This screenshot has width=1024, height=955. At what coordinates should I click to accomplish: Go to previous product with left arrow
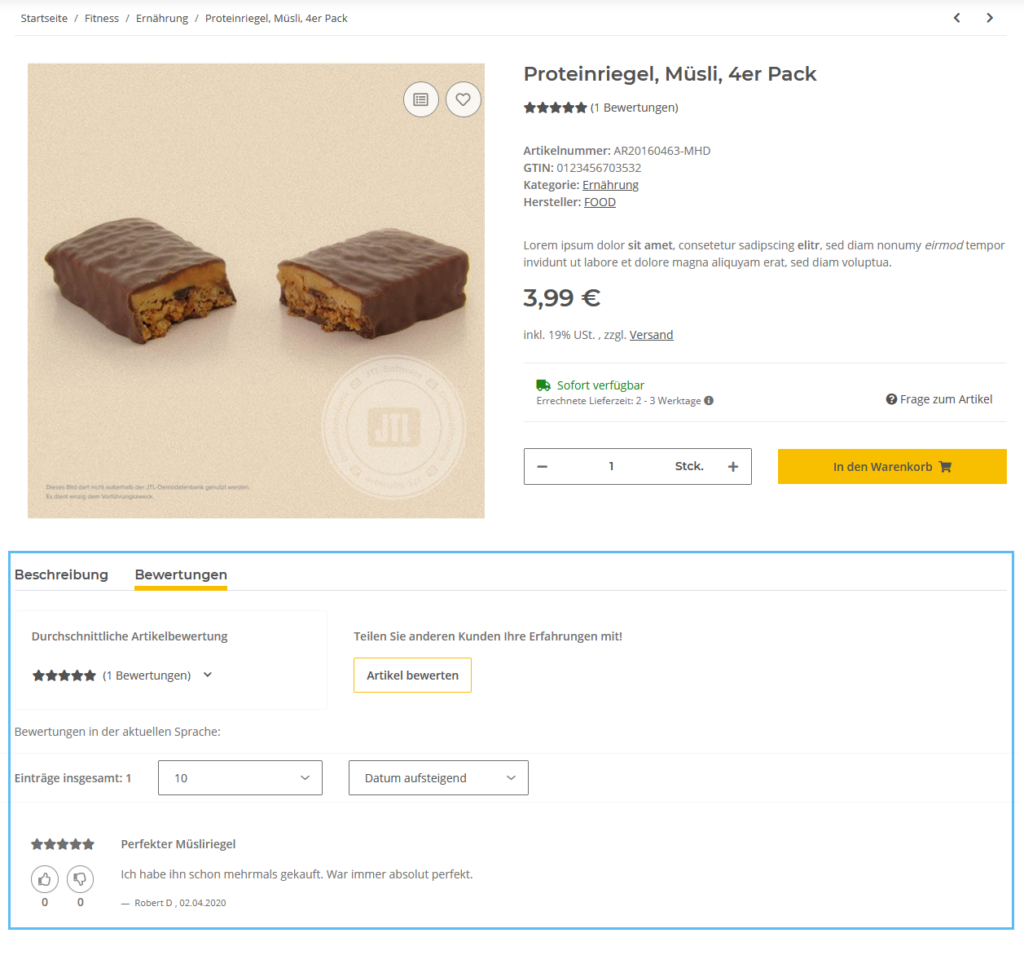point(956,17)
